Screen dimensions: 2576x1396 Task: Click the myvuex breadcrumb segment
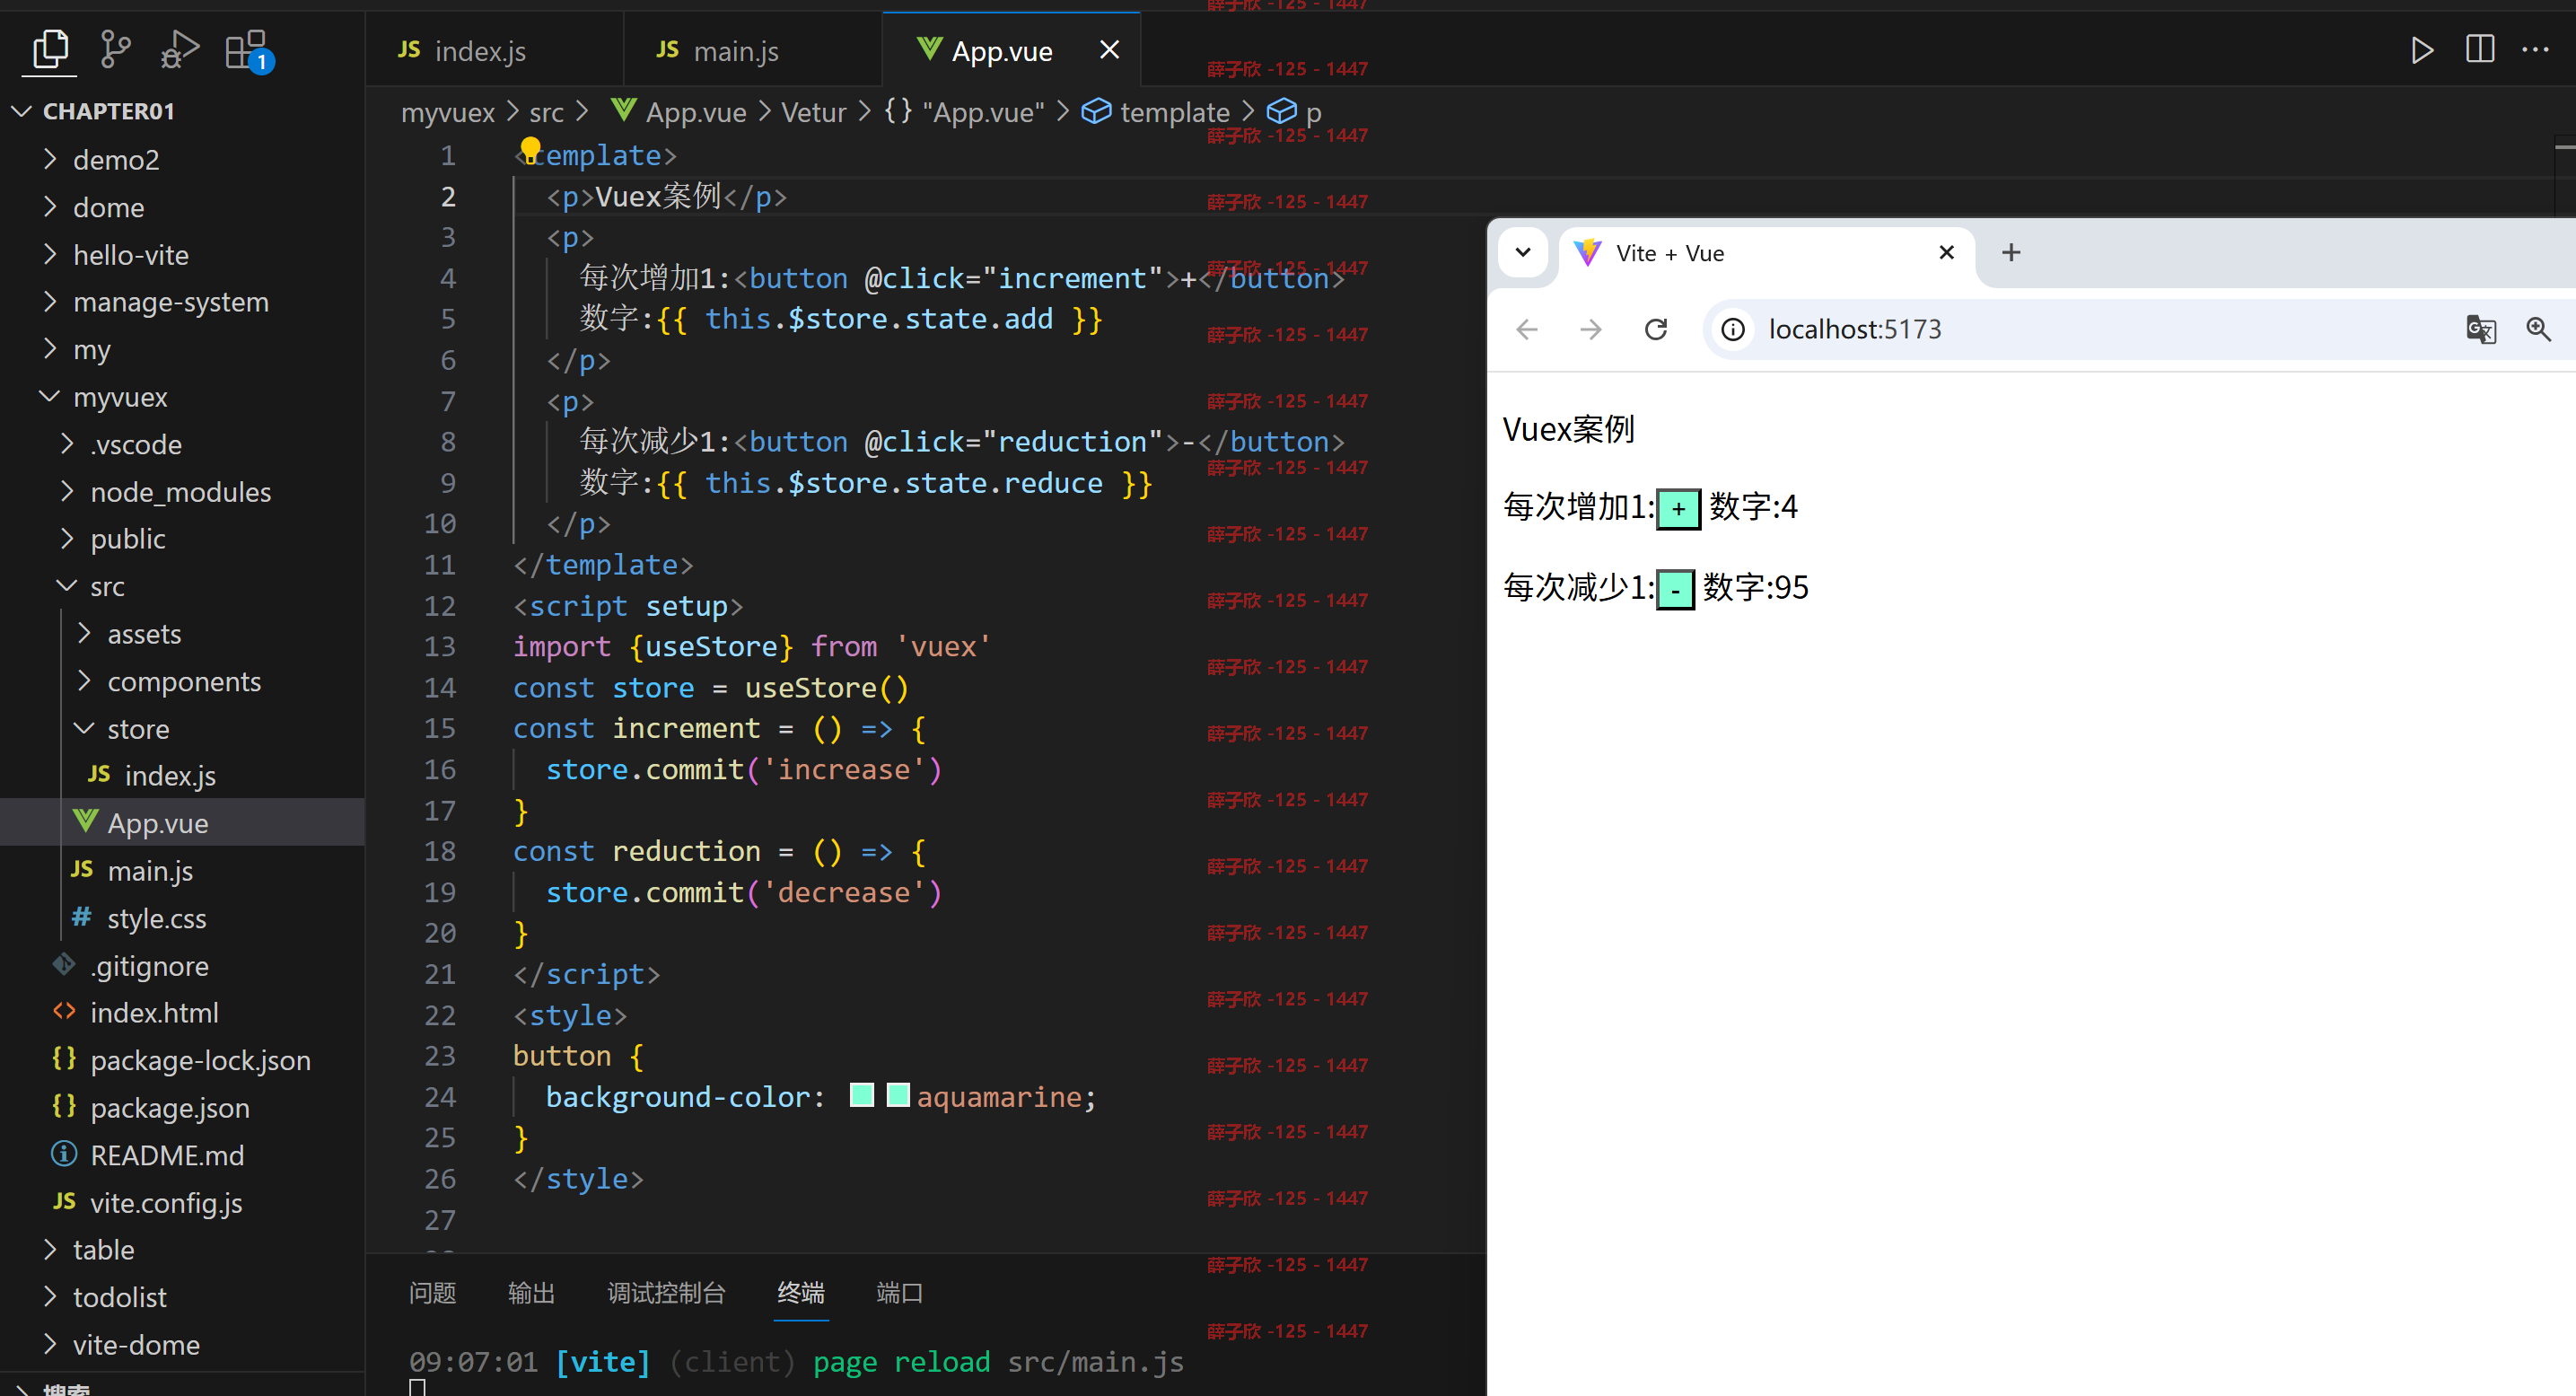(x=447, y=112)
